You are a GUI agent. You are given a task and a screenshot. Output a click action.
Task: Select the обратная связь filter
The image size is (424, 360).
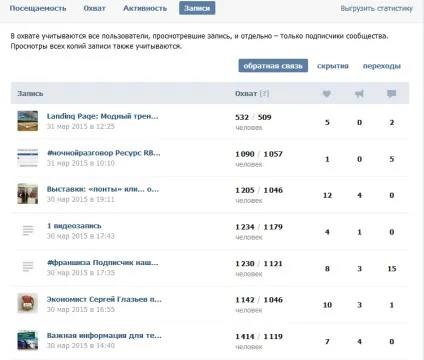coord(273,66)
